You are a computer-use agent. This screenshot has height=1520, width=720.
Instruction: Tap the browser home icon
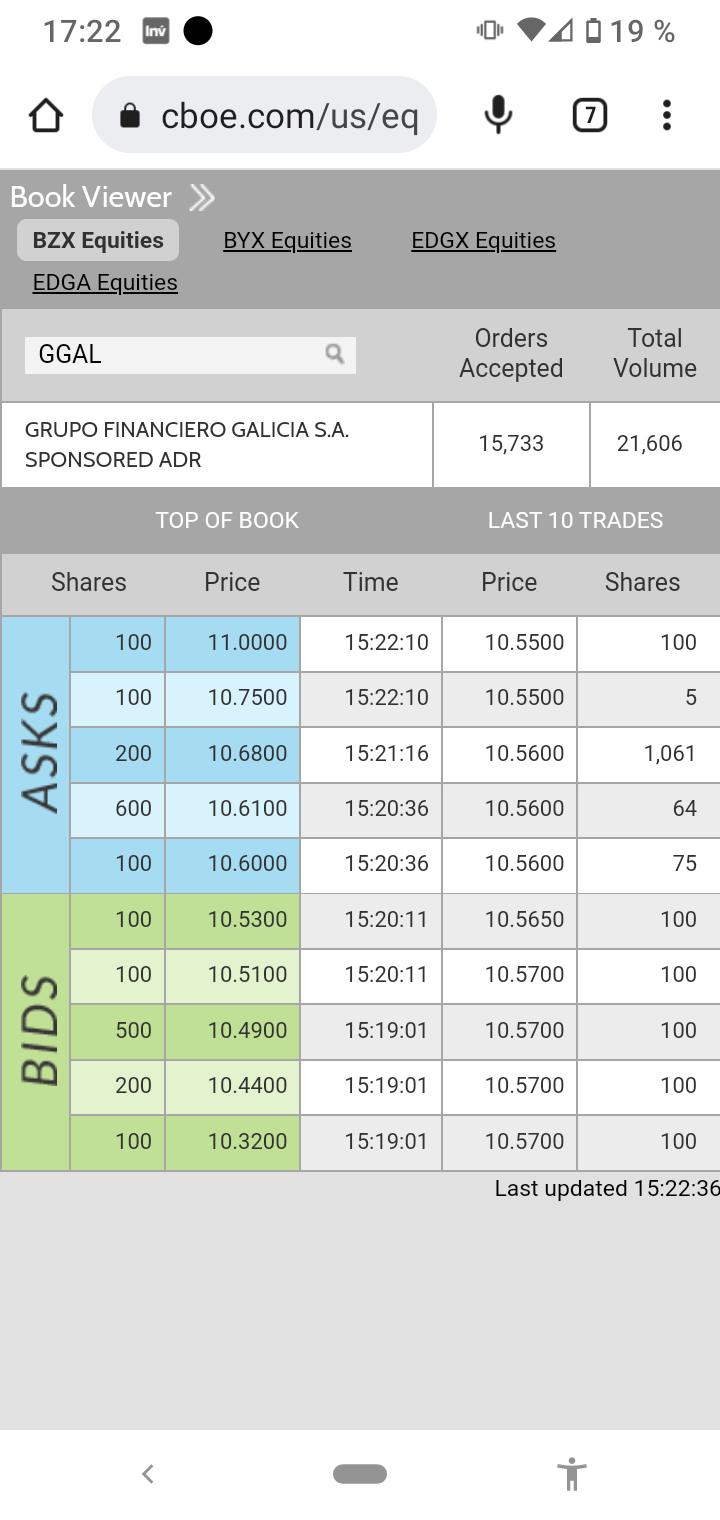click(46, 116)
